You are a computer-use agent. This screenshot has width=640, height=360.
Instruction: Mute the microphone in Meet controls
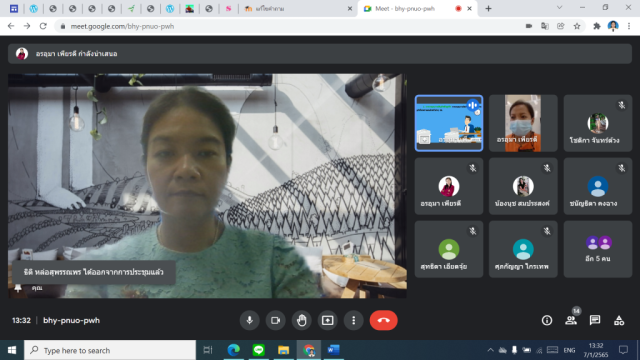point(249,320)
